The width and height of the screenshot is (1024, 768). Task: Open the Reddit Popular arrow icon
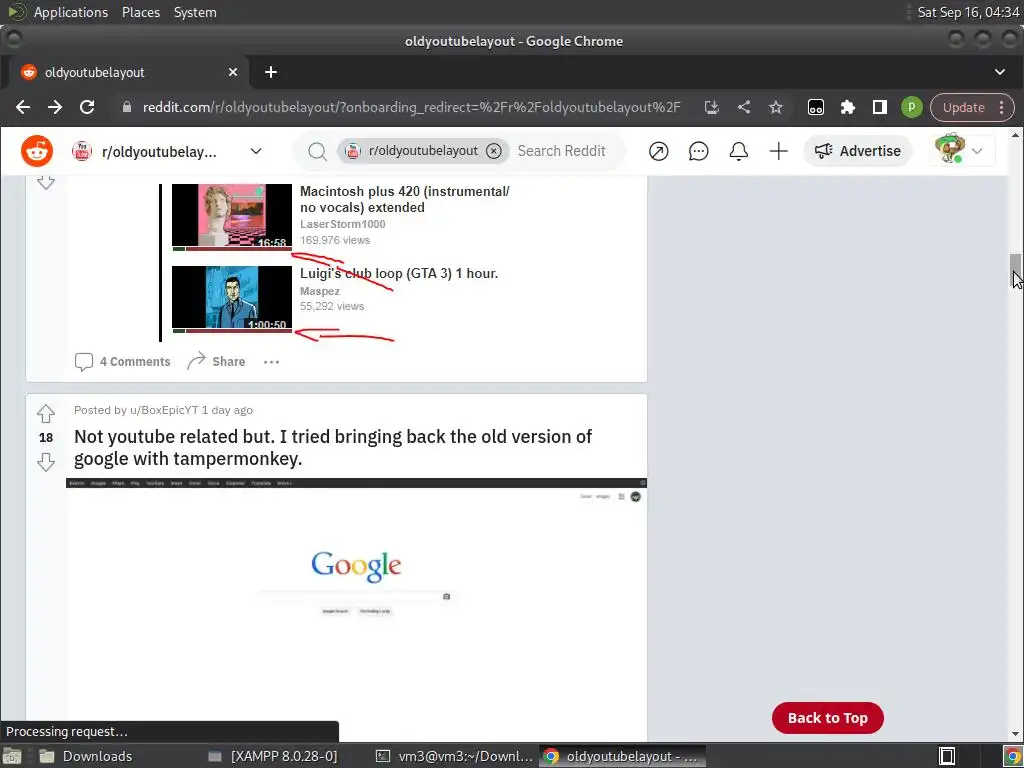point(658,152)
